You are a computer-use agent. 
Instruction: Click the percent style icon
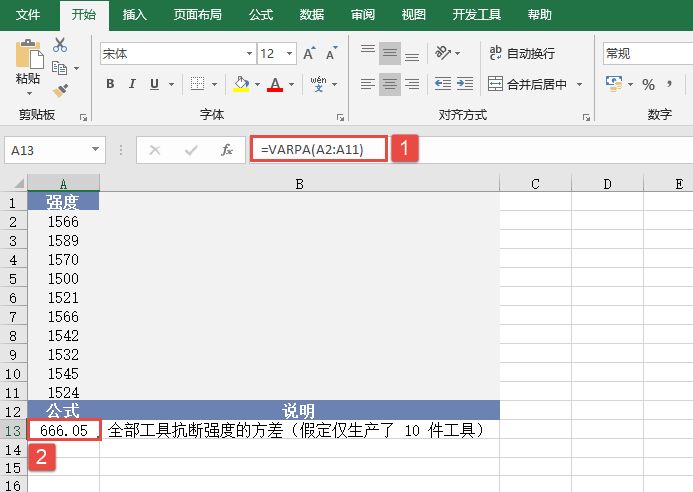648,84
